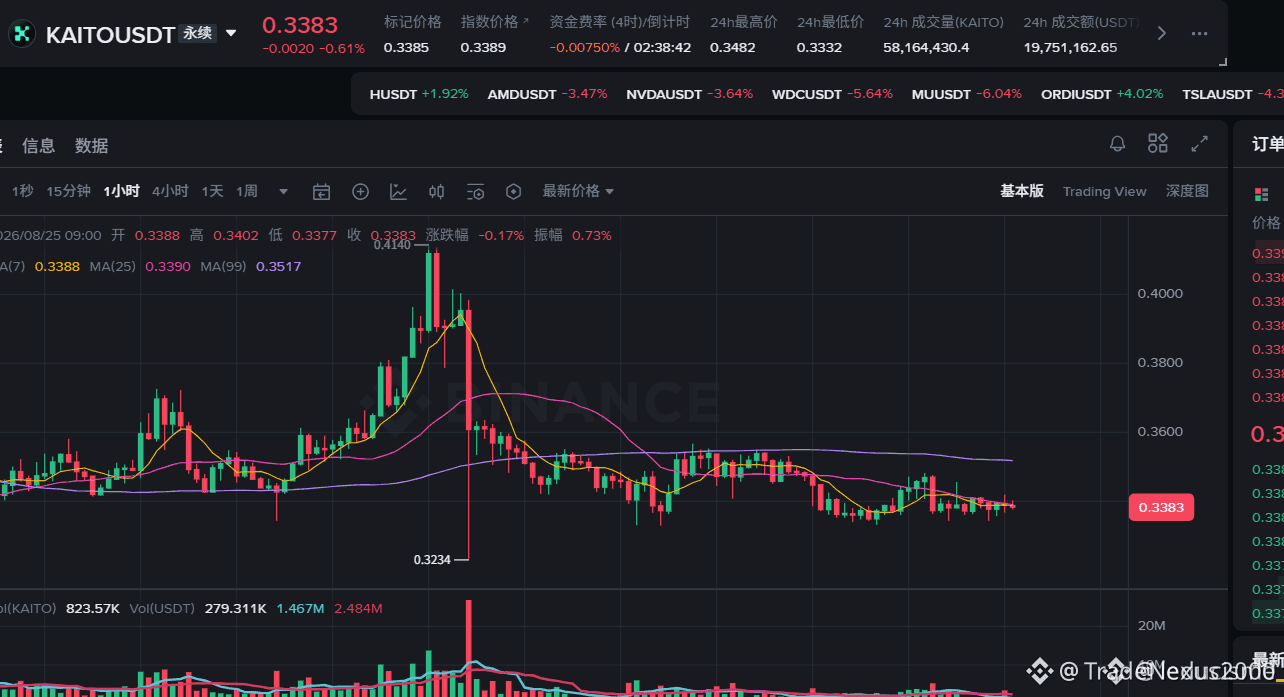Click the Vol(USDT) value 279.311K

click(235, 608)
